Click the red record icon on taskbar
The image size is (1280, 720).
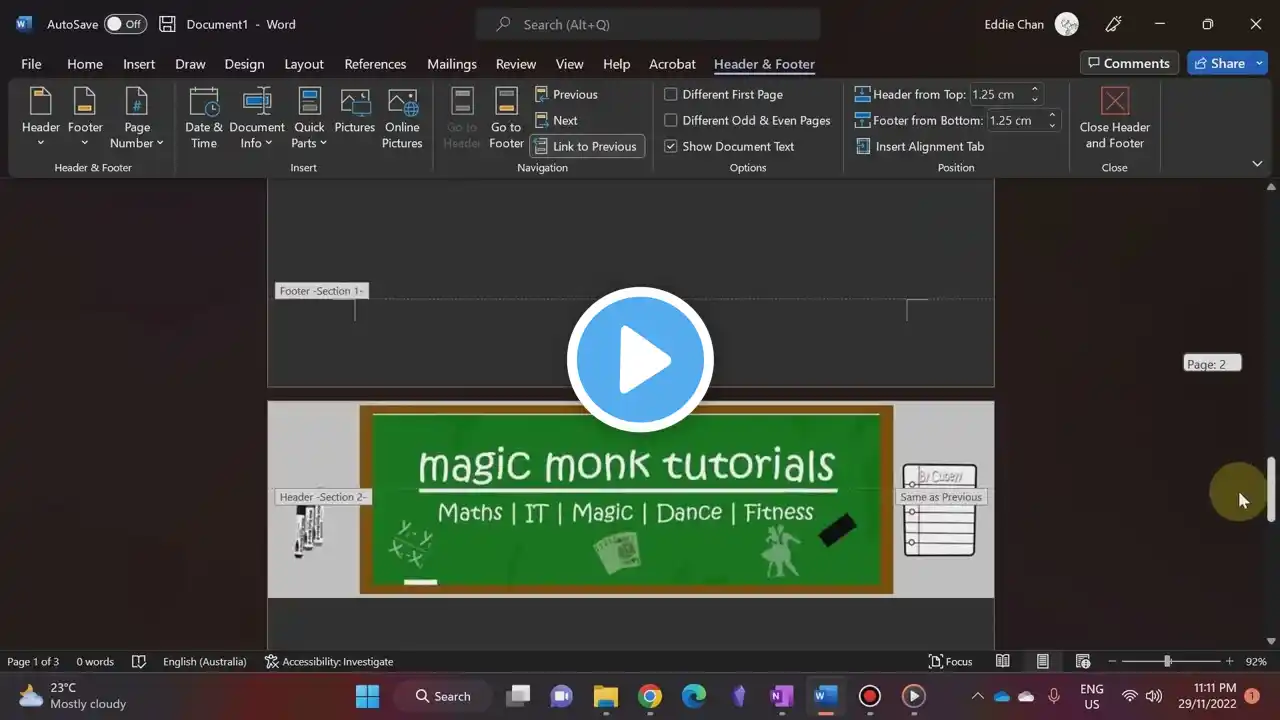(870, 696)
